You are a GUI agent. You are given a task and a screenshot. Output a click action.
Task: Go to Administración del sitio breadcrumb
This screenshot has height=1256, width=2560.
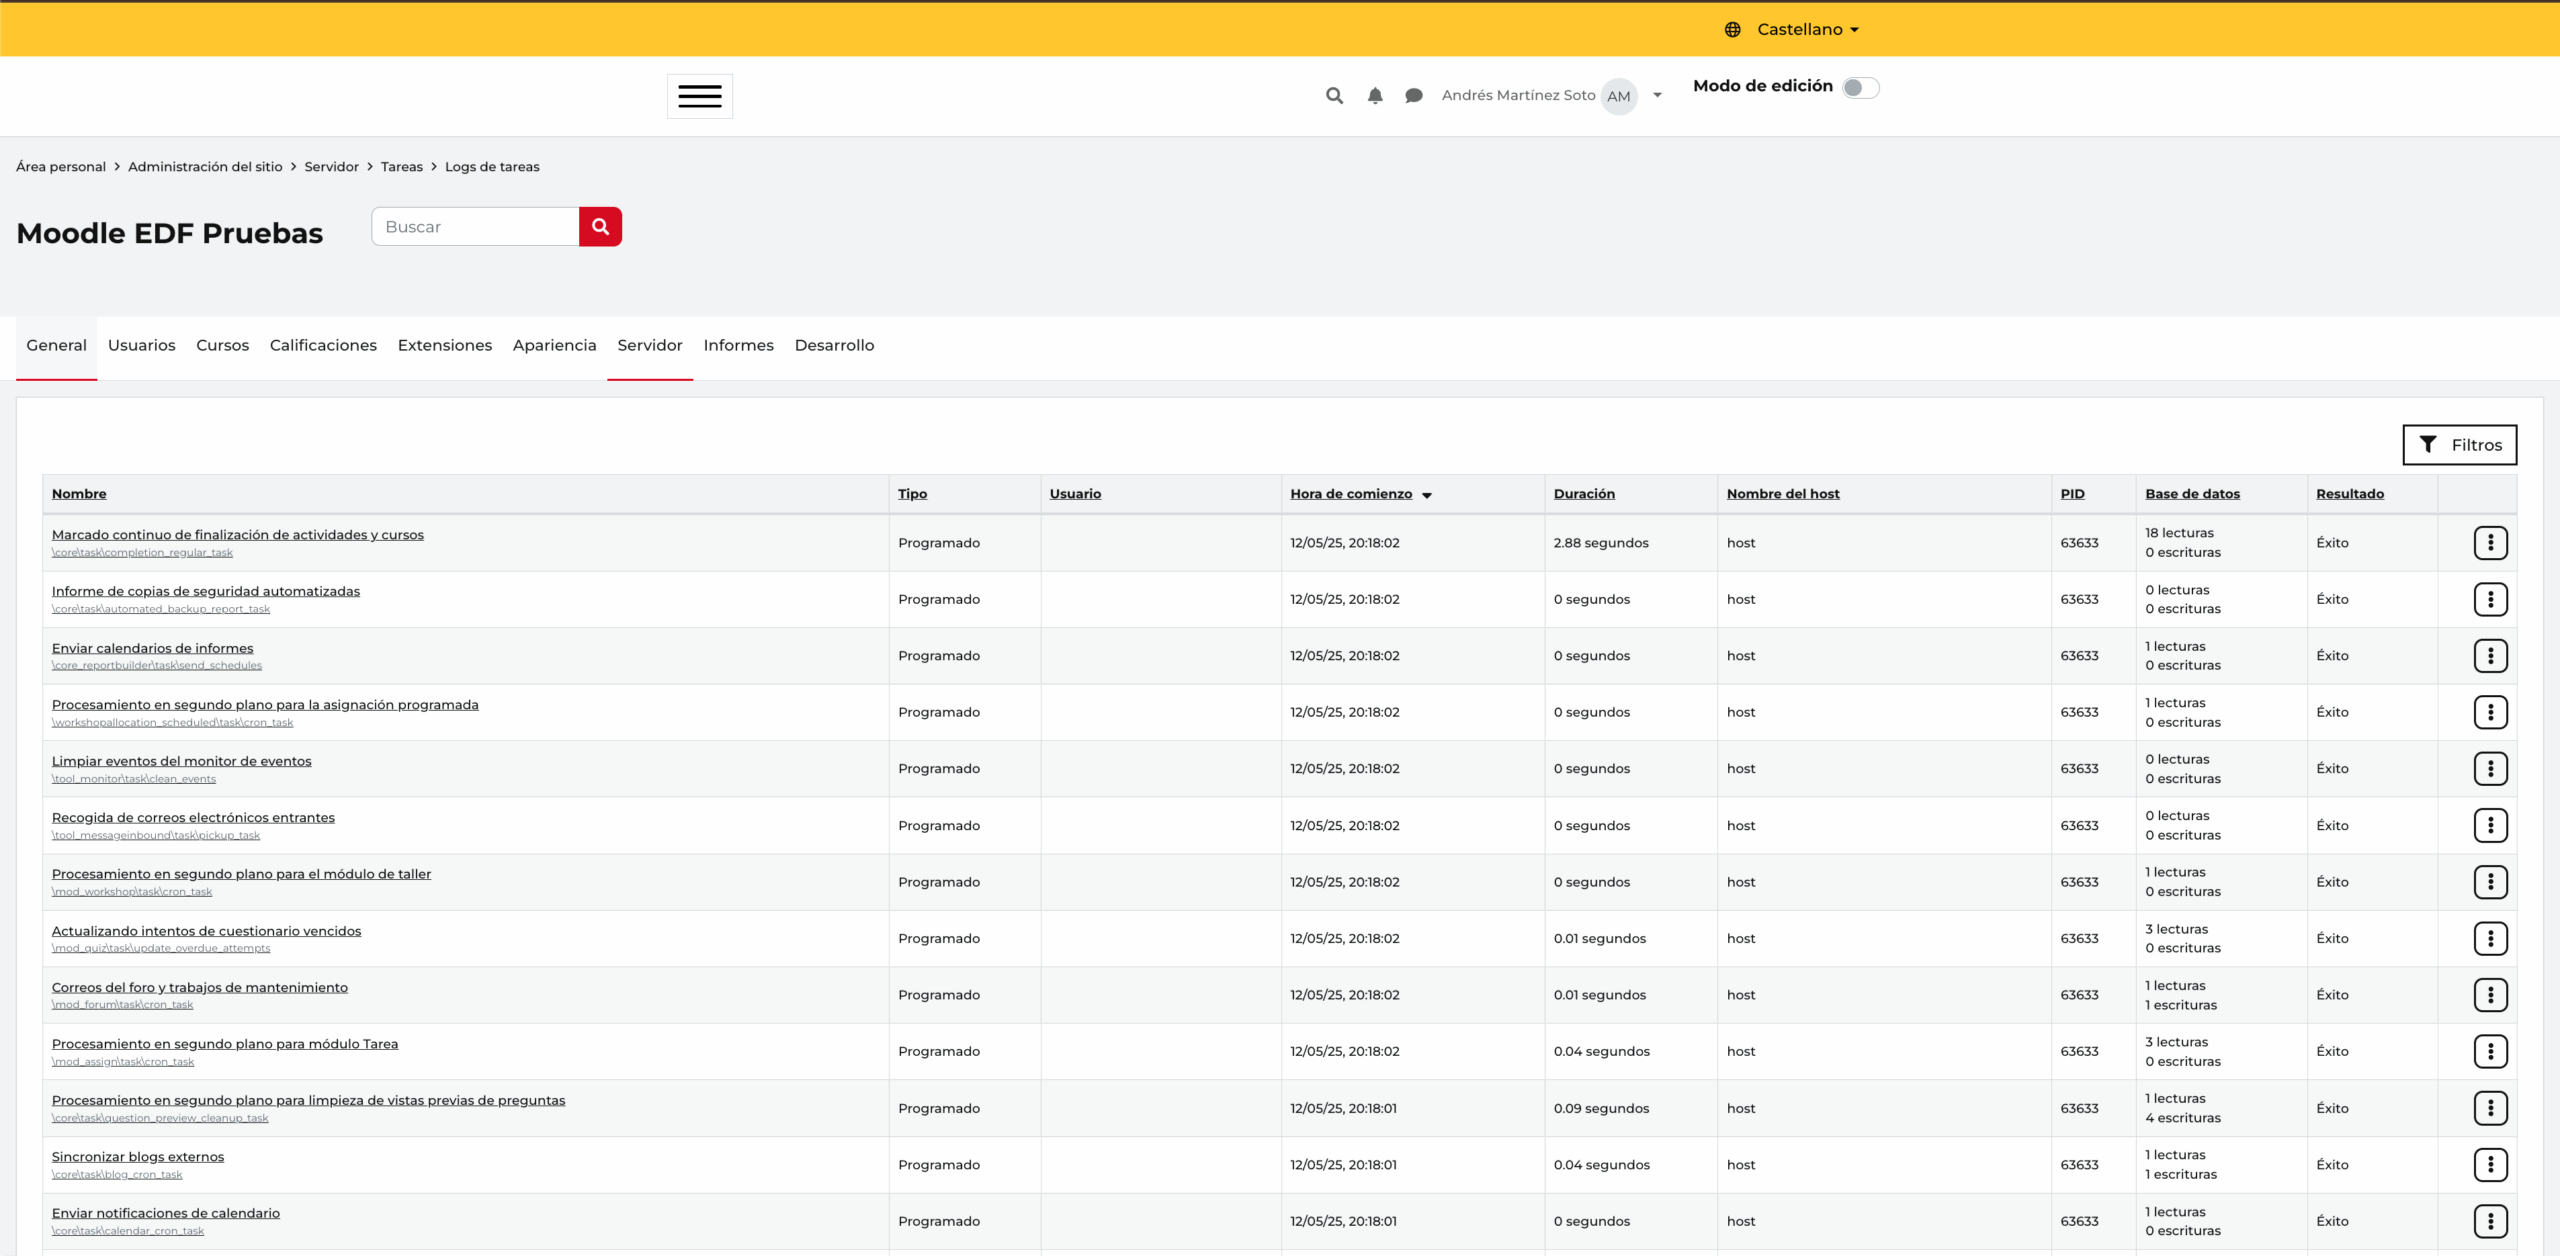tap(205, 167)
